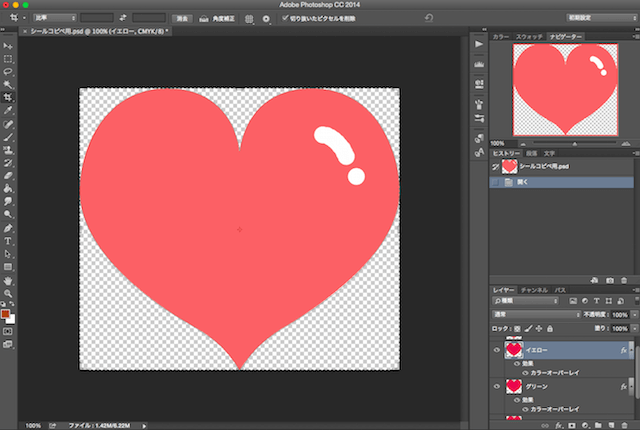Open additional crop settings gear

266,19
